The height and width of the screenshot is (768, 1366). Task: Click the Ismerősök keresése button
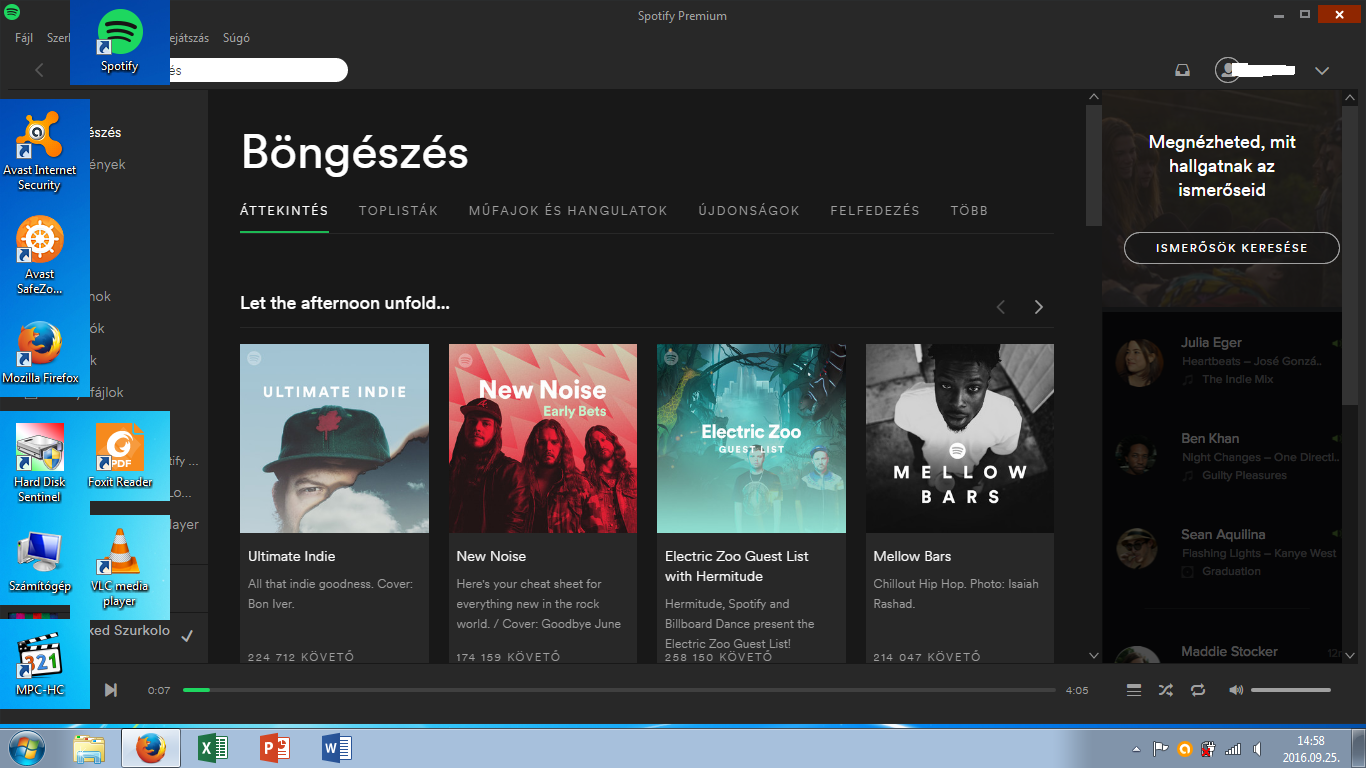(x=1231, y=248)
